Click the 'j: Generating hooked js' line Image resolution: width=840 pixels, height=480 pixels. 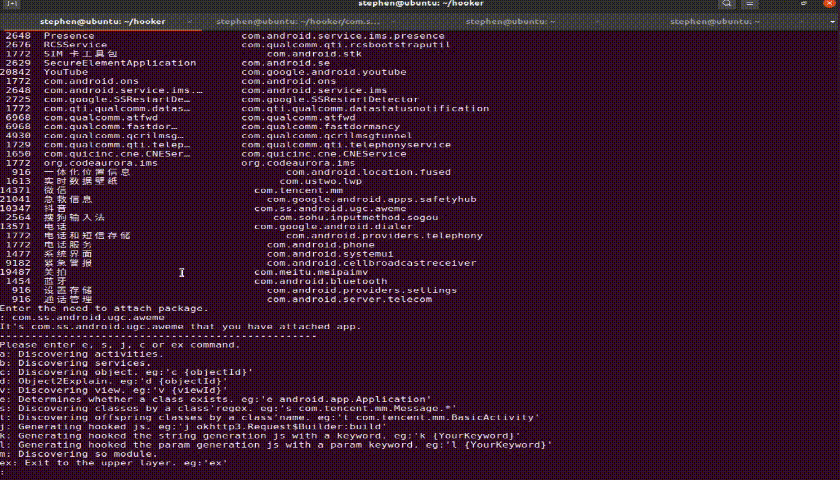coord(193,427)
